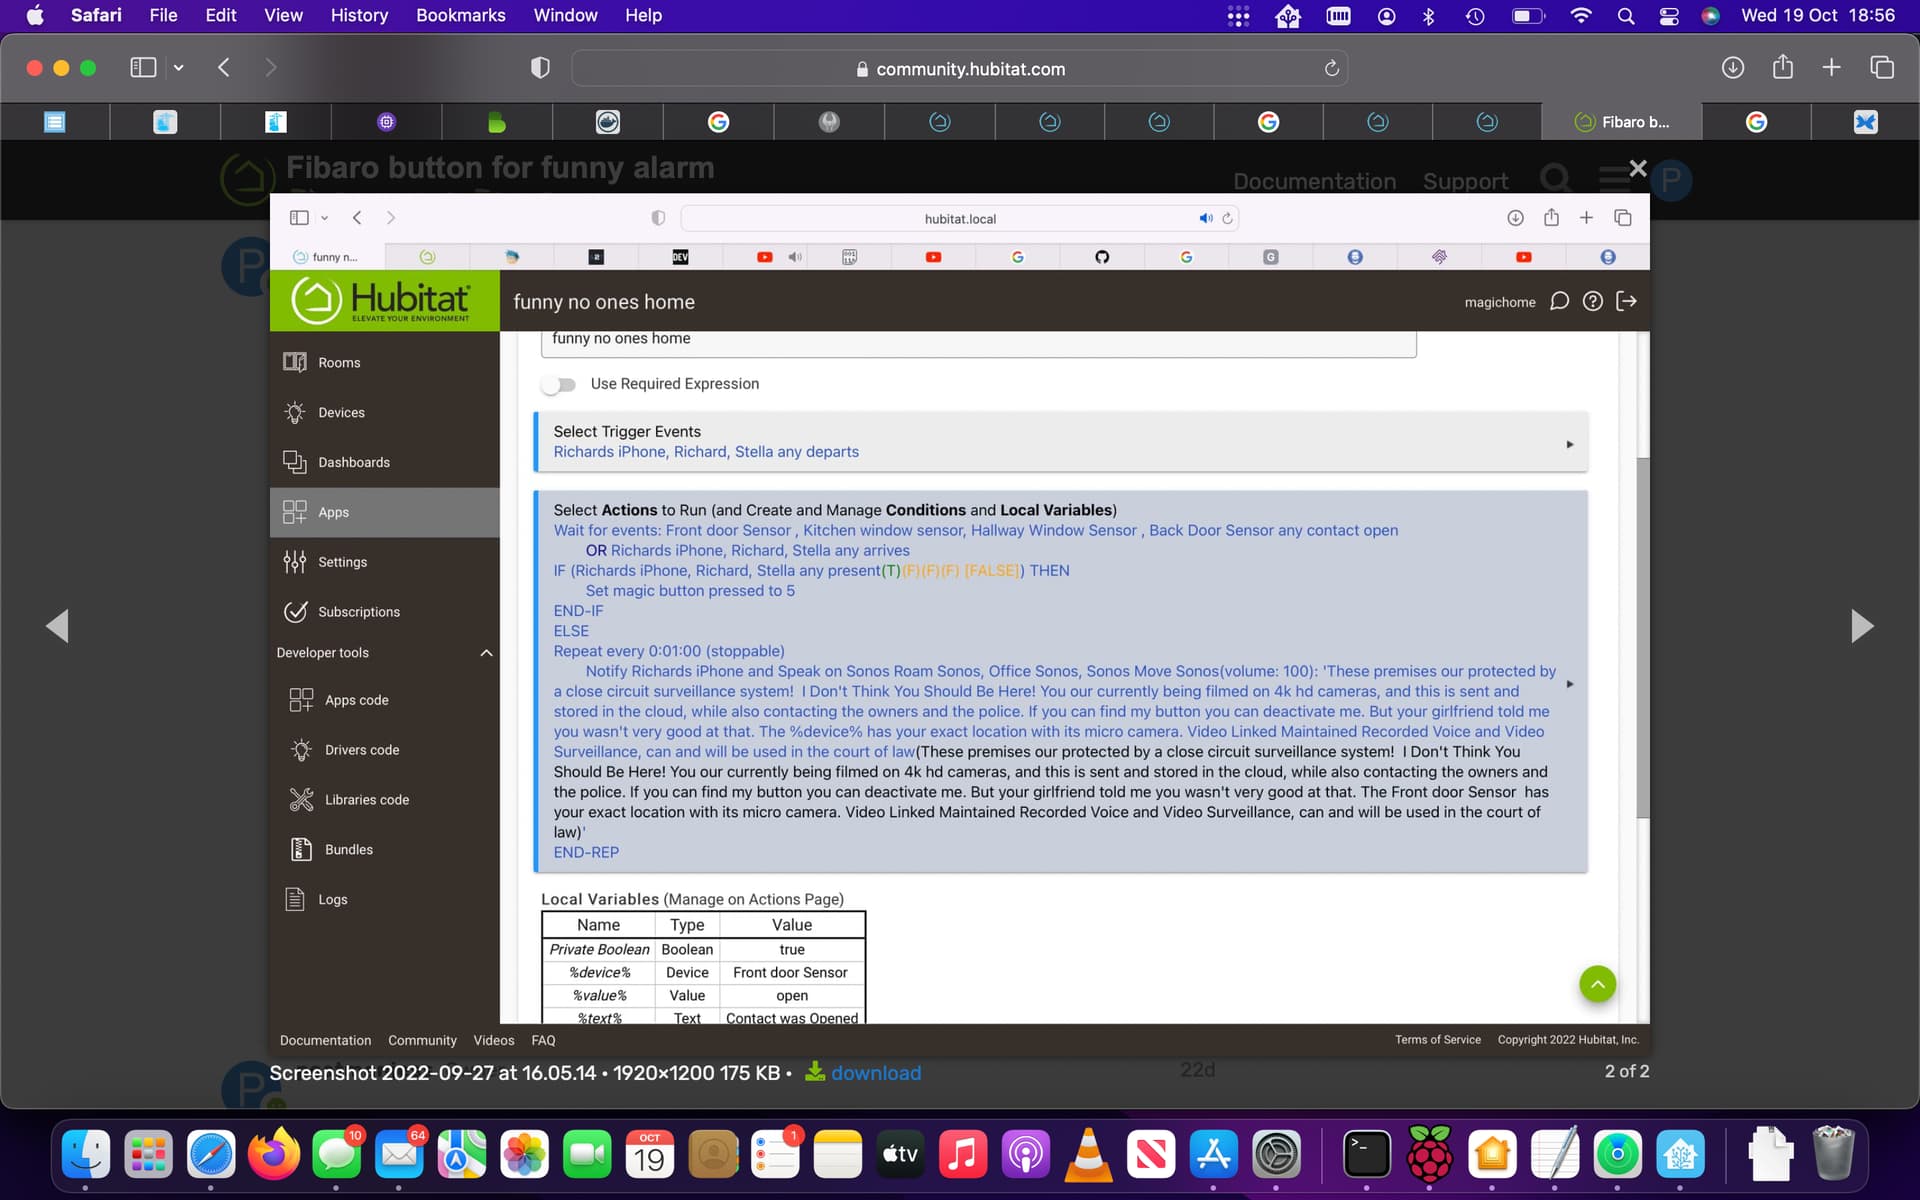Screen dimensions: 1920x1200
Task: Click the forward navigation chevron
Action: [x=270, y=68]
